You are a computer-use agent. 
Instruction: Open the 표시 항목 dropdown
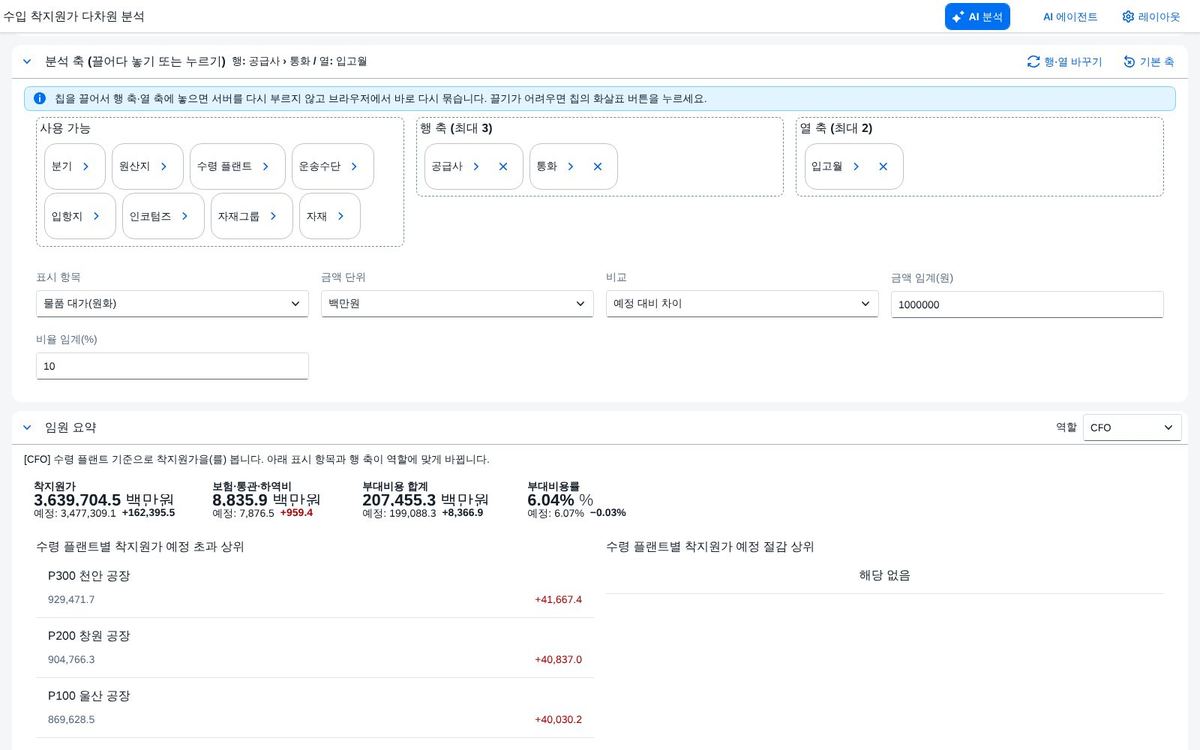[x=172, y=304]
